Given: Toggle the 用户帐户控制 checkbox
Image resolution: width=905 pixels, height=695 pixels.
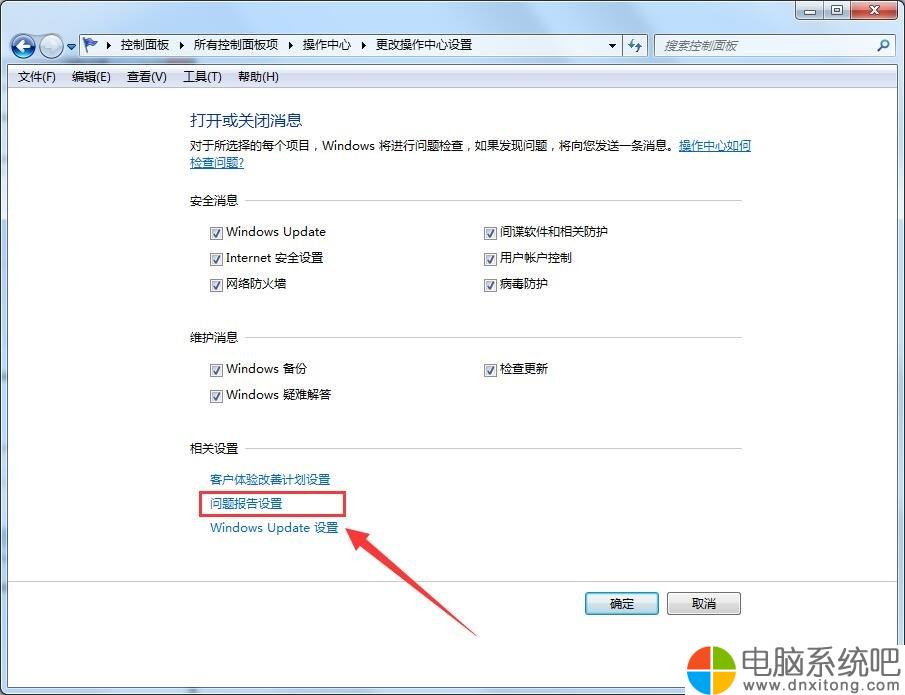Looking at the screenshot, I should coord(490,259).
